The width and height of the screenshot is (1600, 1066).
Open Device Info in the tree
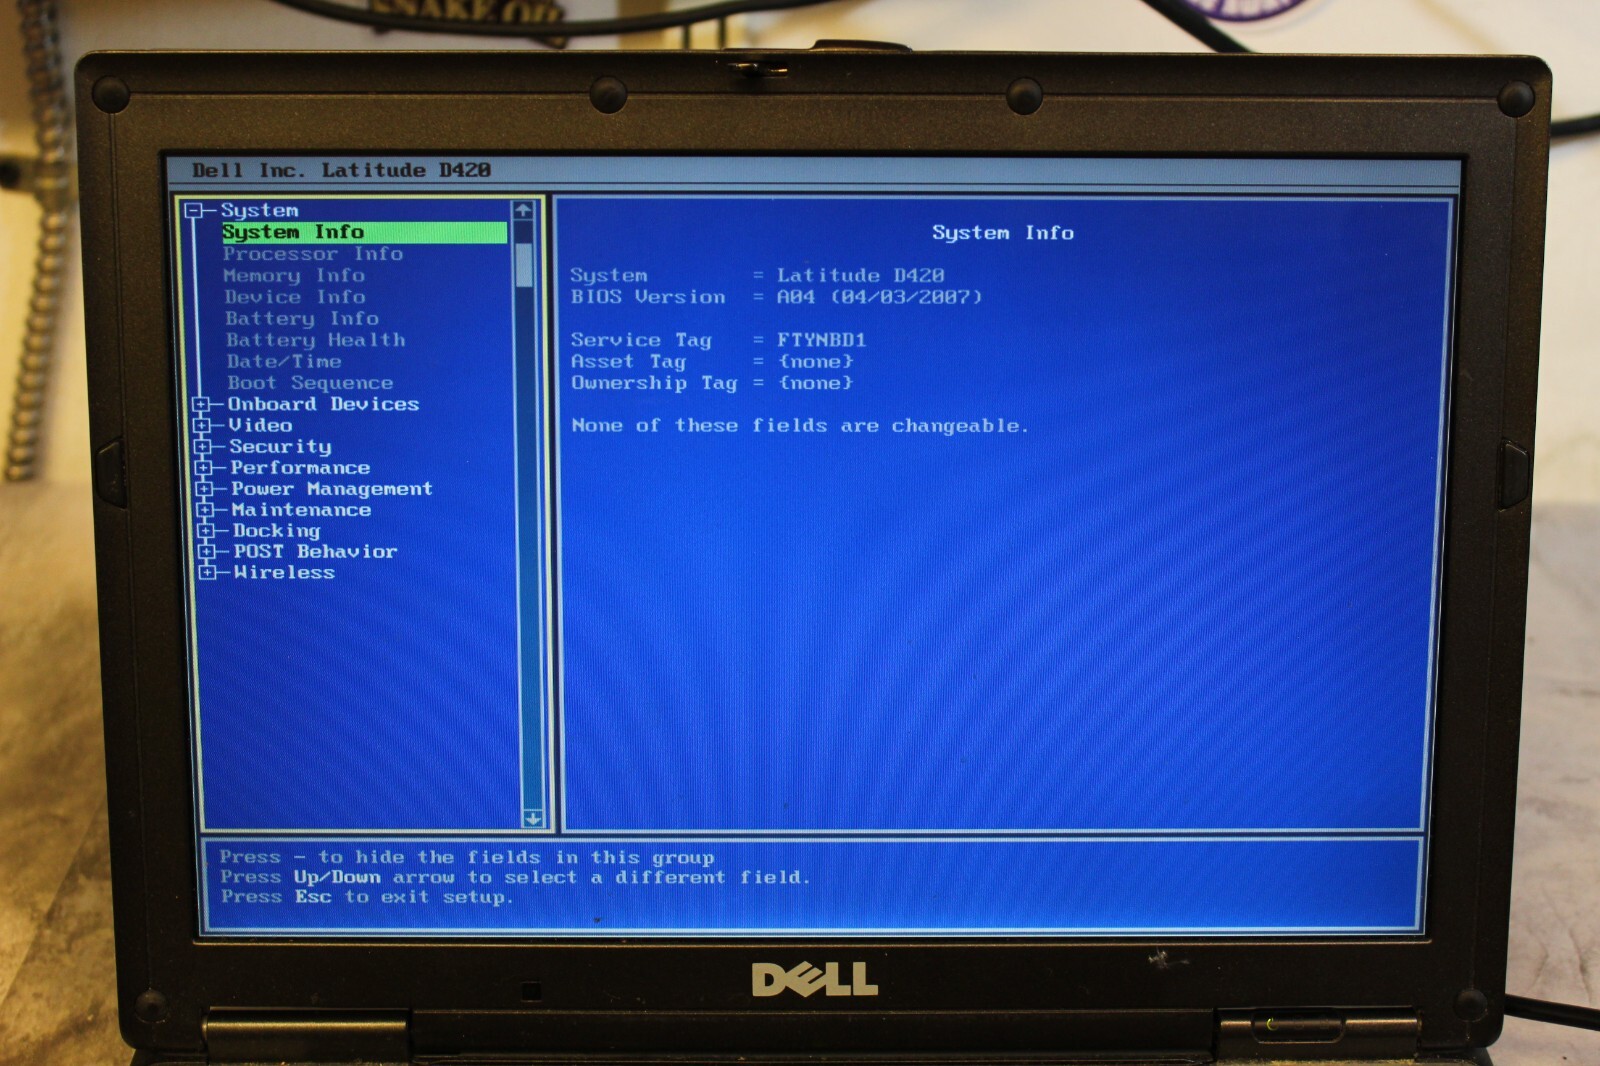(x=295, y=297)
